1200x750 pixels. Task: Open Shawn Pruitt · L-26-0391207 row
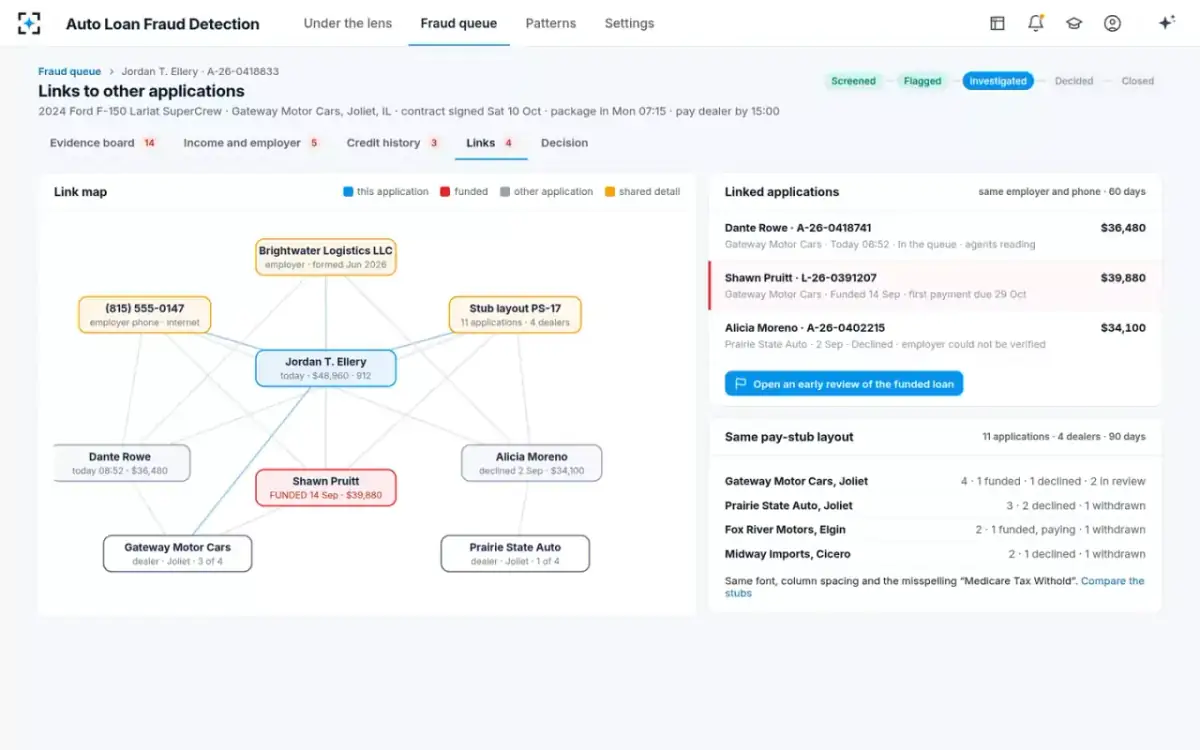point(935,286)
